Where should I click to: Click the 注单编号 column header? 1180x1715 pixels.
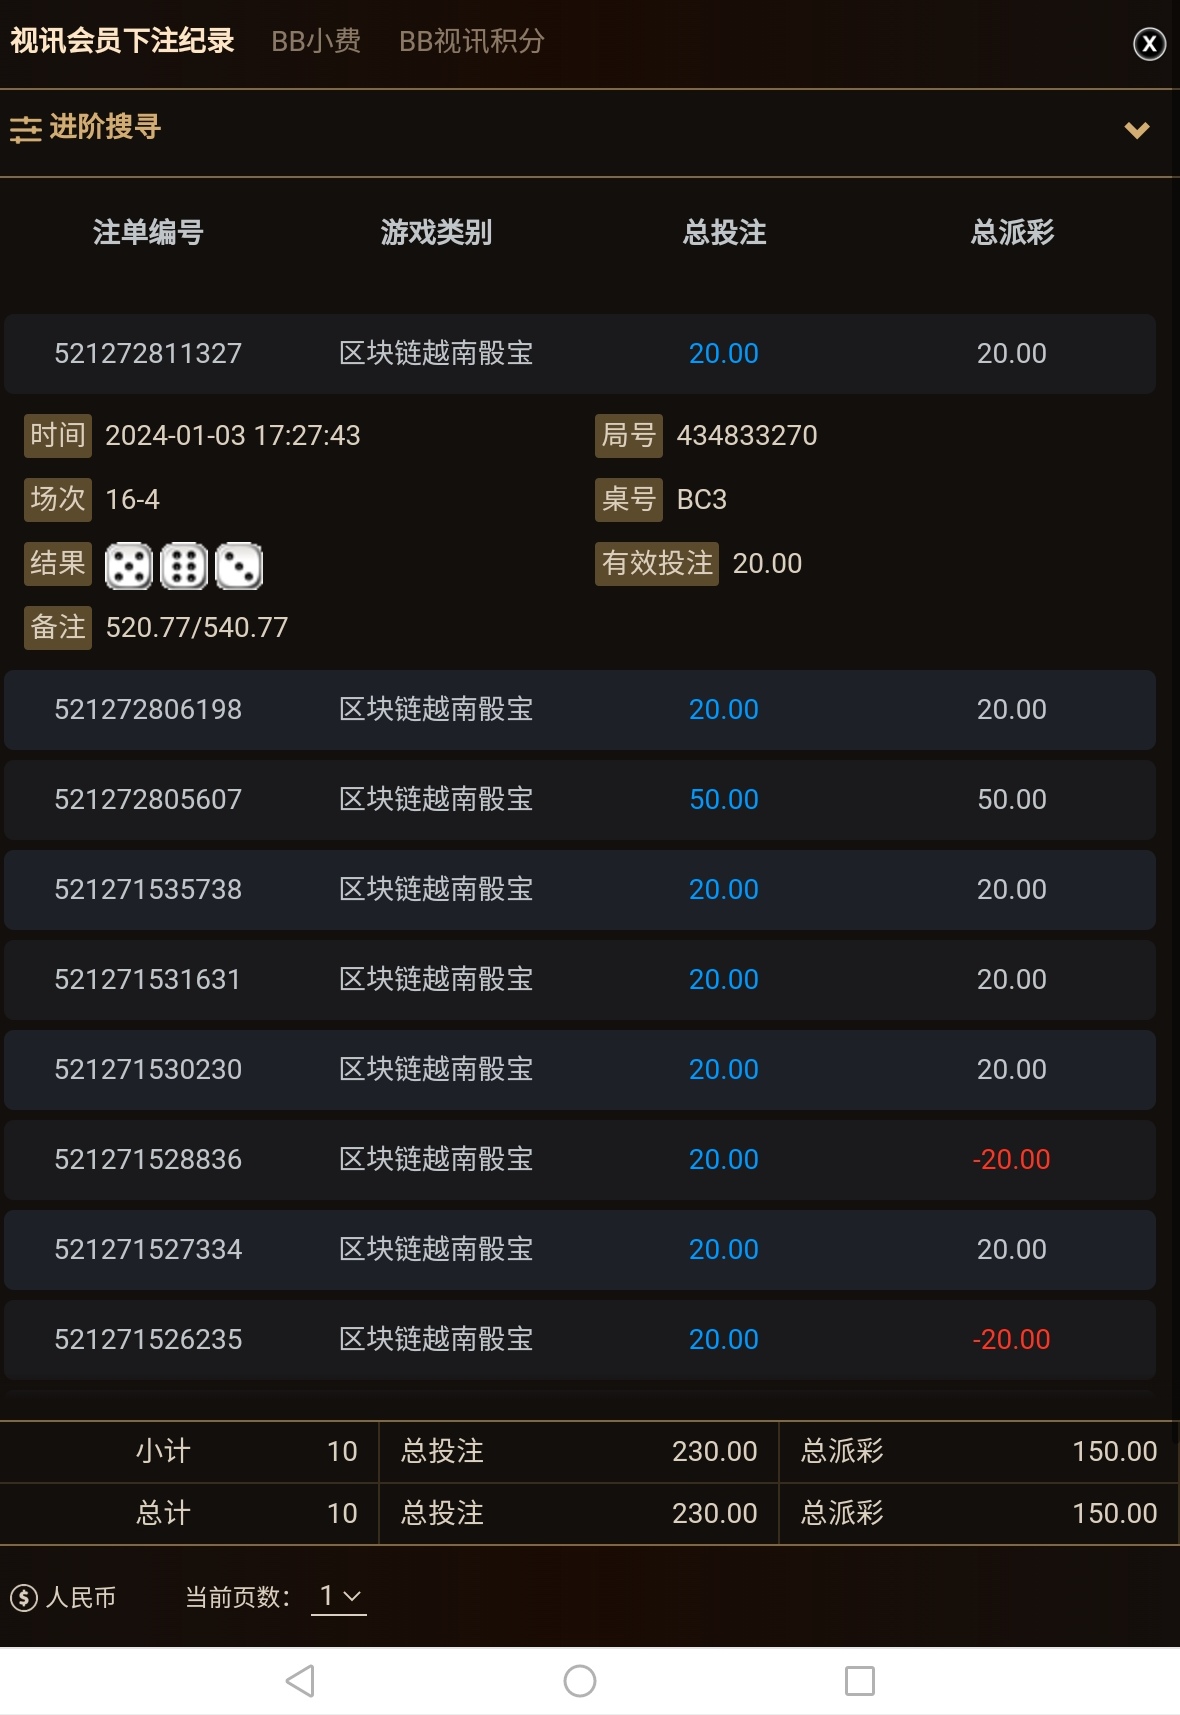[x=148, y=233]
